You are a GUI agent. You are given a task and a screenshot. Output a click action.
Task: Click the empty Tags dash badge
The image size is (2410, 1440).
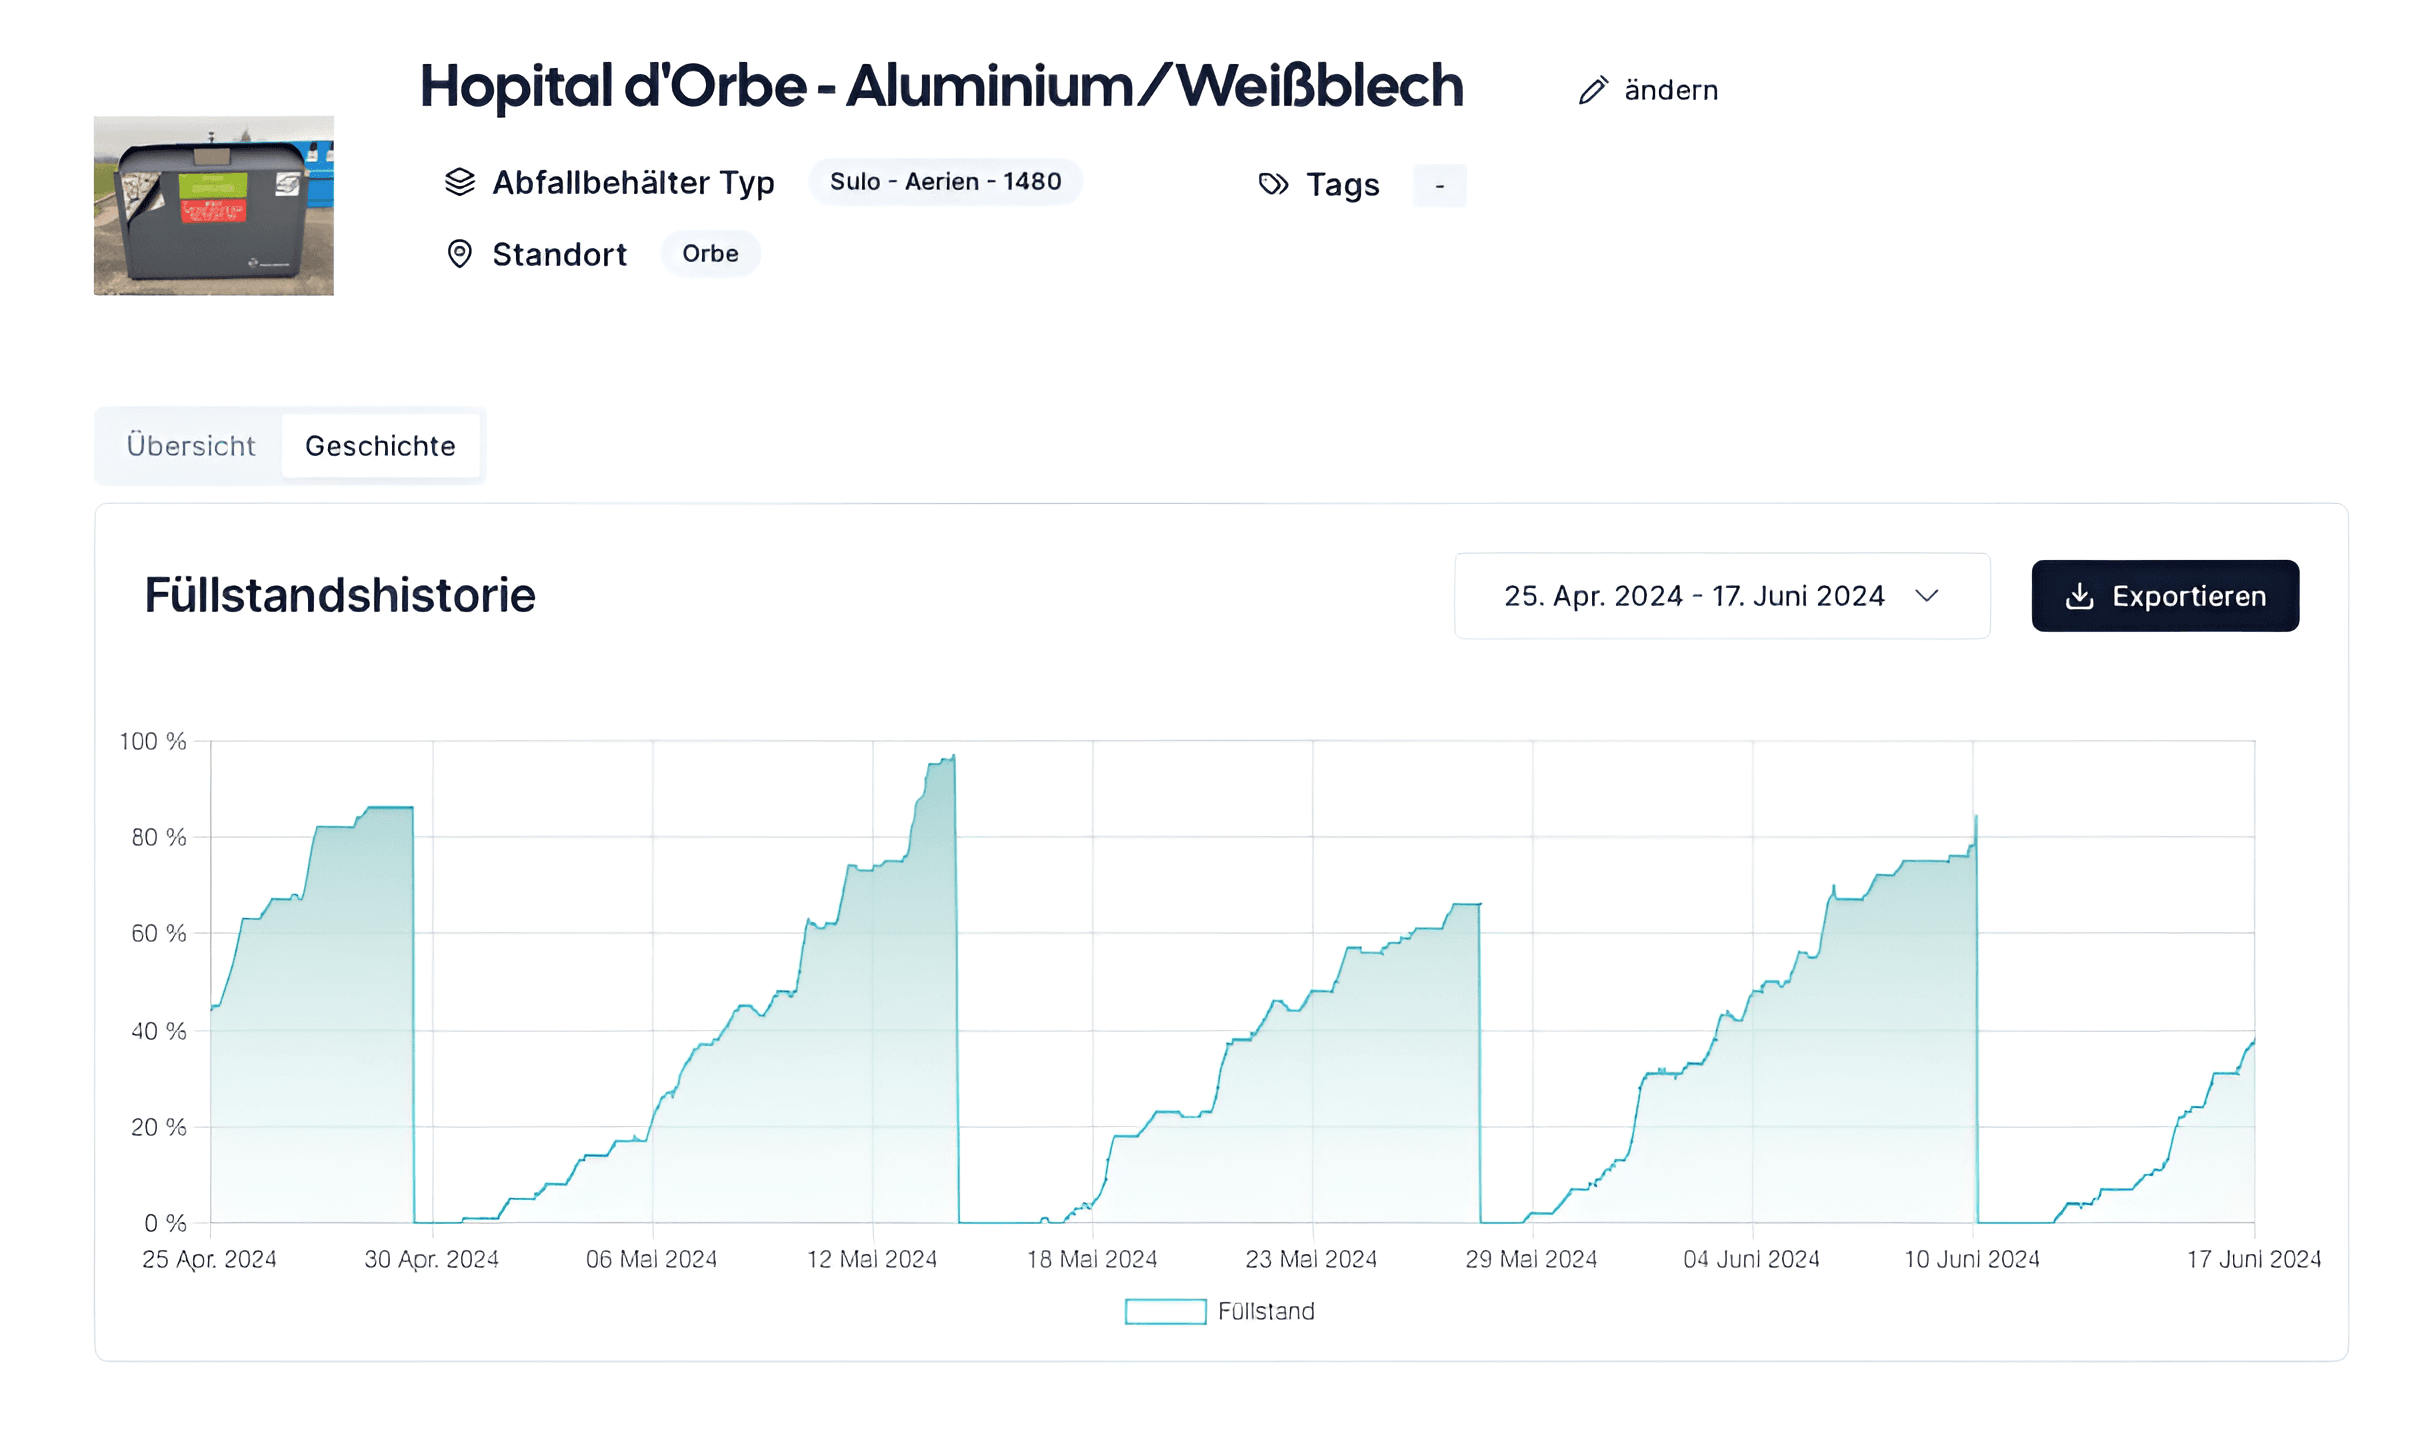[1439, 185]
